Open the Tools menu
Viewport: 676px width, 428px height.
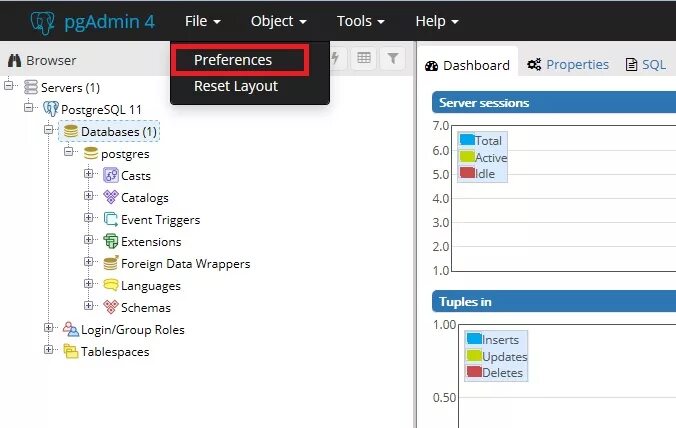click(360, 21)
